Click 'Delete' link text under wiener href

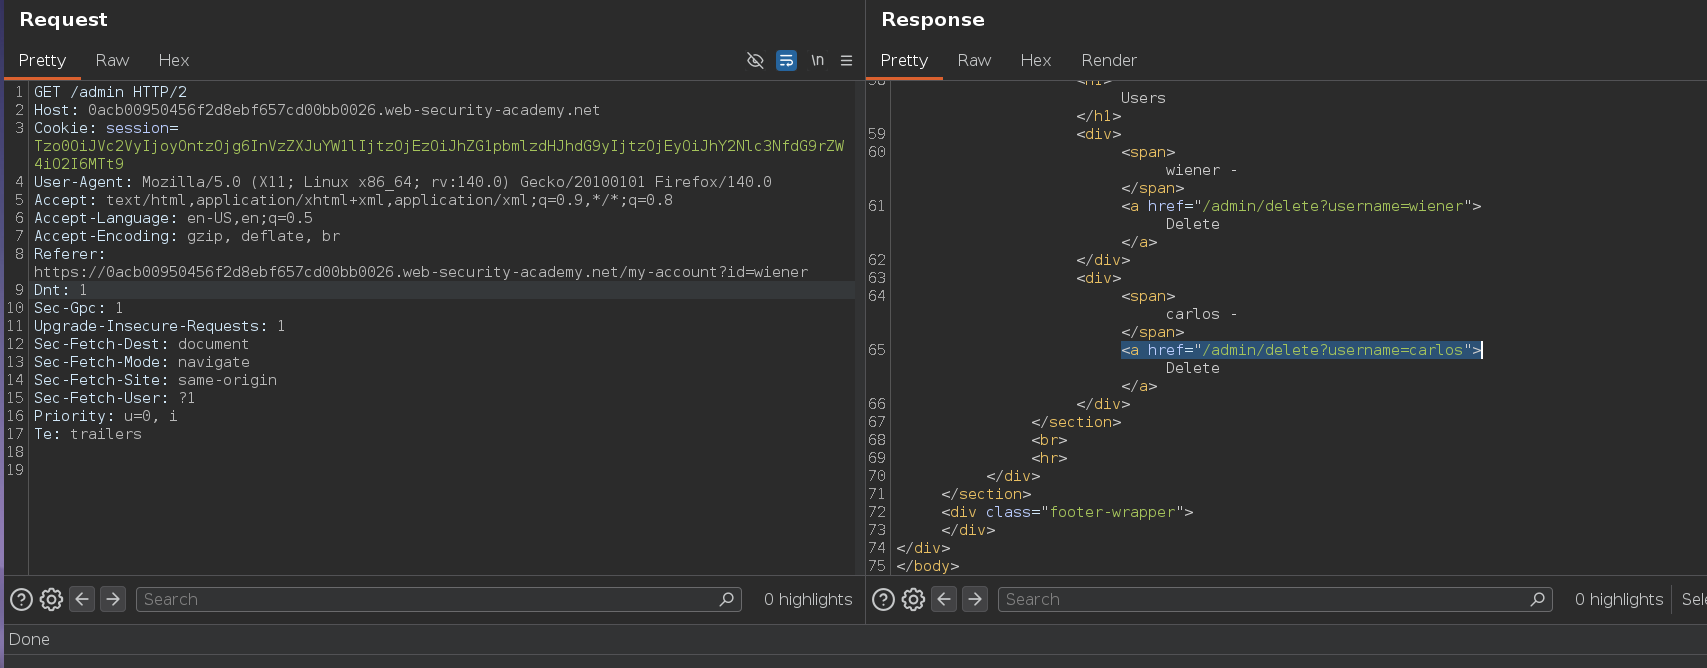(x=1192, y=224)
